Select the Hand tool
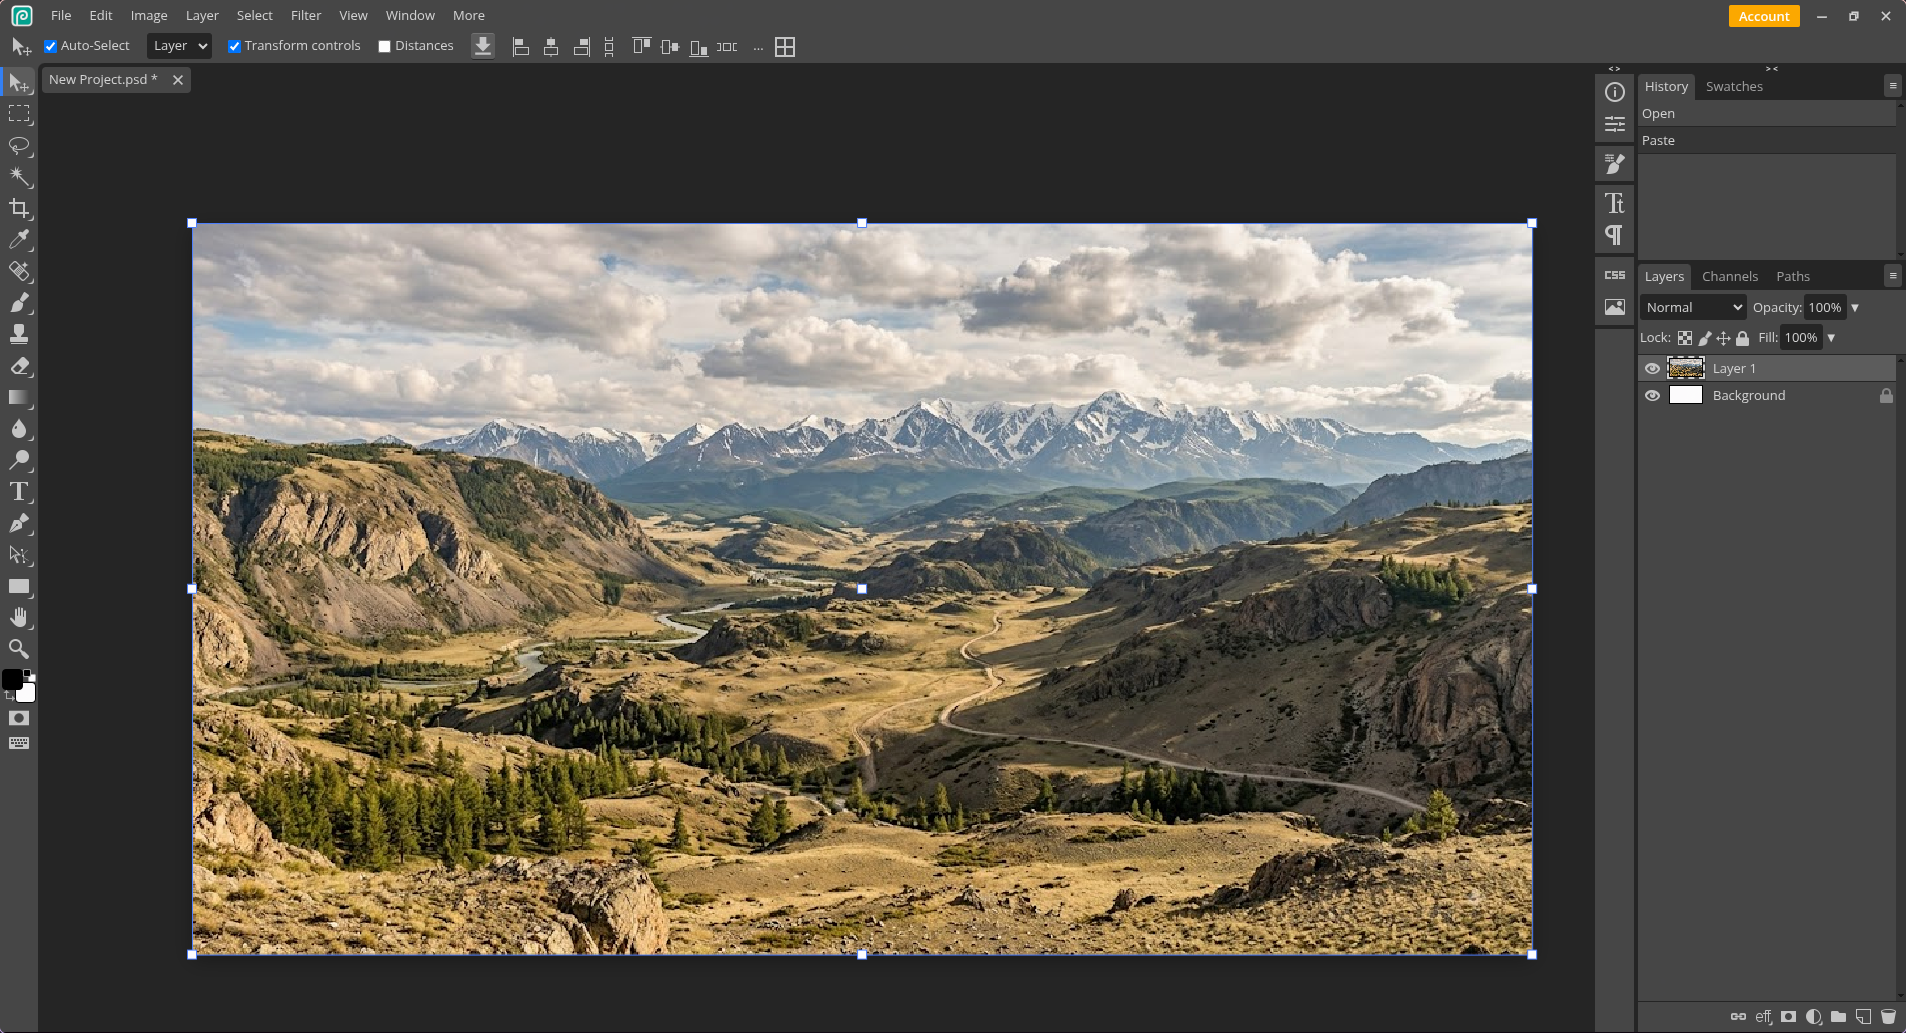This screenshot has height=1033, width=1906. pyautogui.click(x=19, y=617)
